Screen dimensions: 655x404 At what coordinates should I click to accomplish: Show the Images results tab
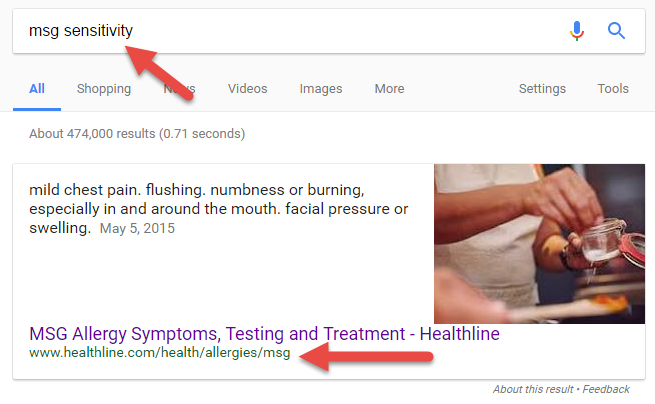click(321, 89)
